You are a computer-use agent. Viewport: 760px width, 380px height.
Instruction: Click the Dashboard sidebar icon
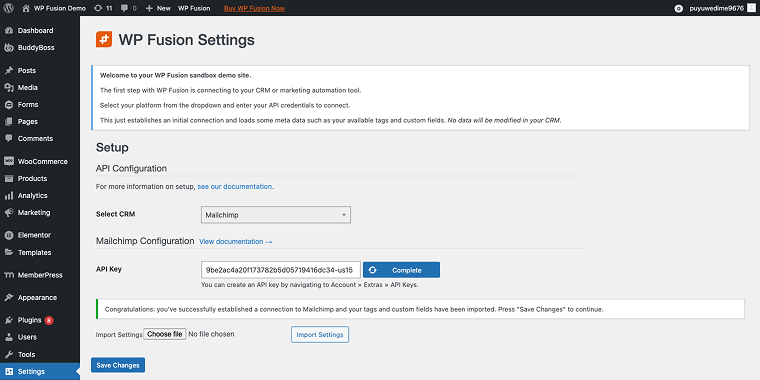9,31
